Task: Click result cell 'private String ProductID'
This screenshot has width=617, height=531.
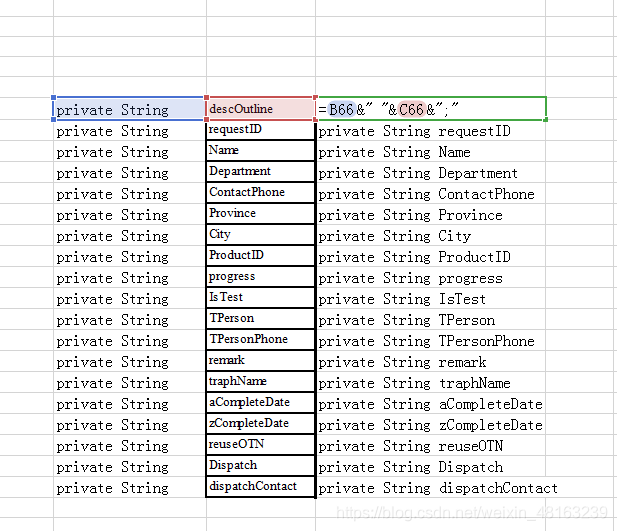Action: (430, 257)
